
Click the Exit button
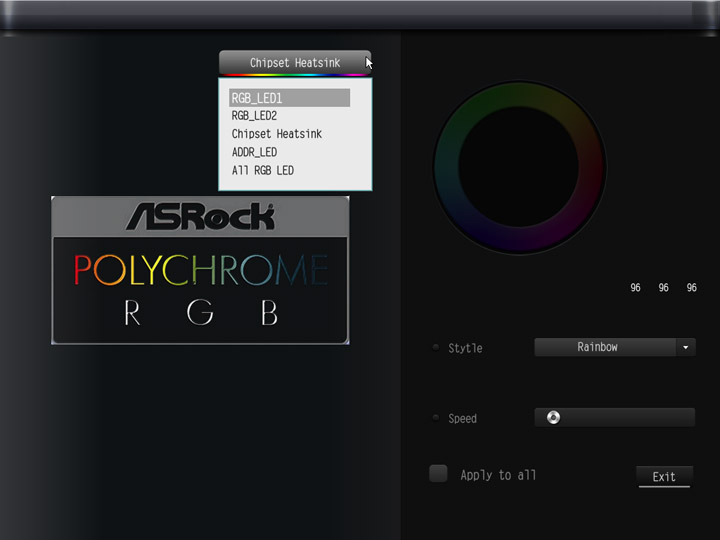(x=664, y=477)
